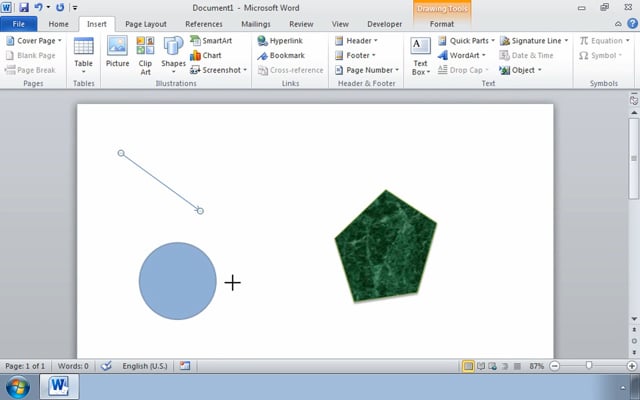This screenshot has width=640, height=400.
Task: Open the Format tab under Drawing Tools
Action: pos(441,23)
